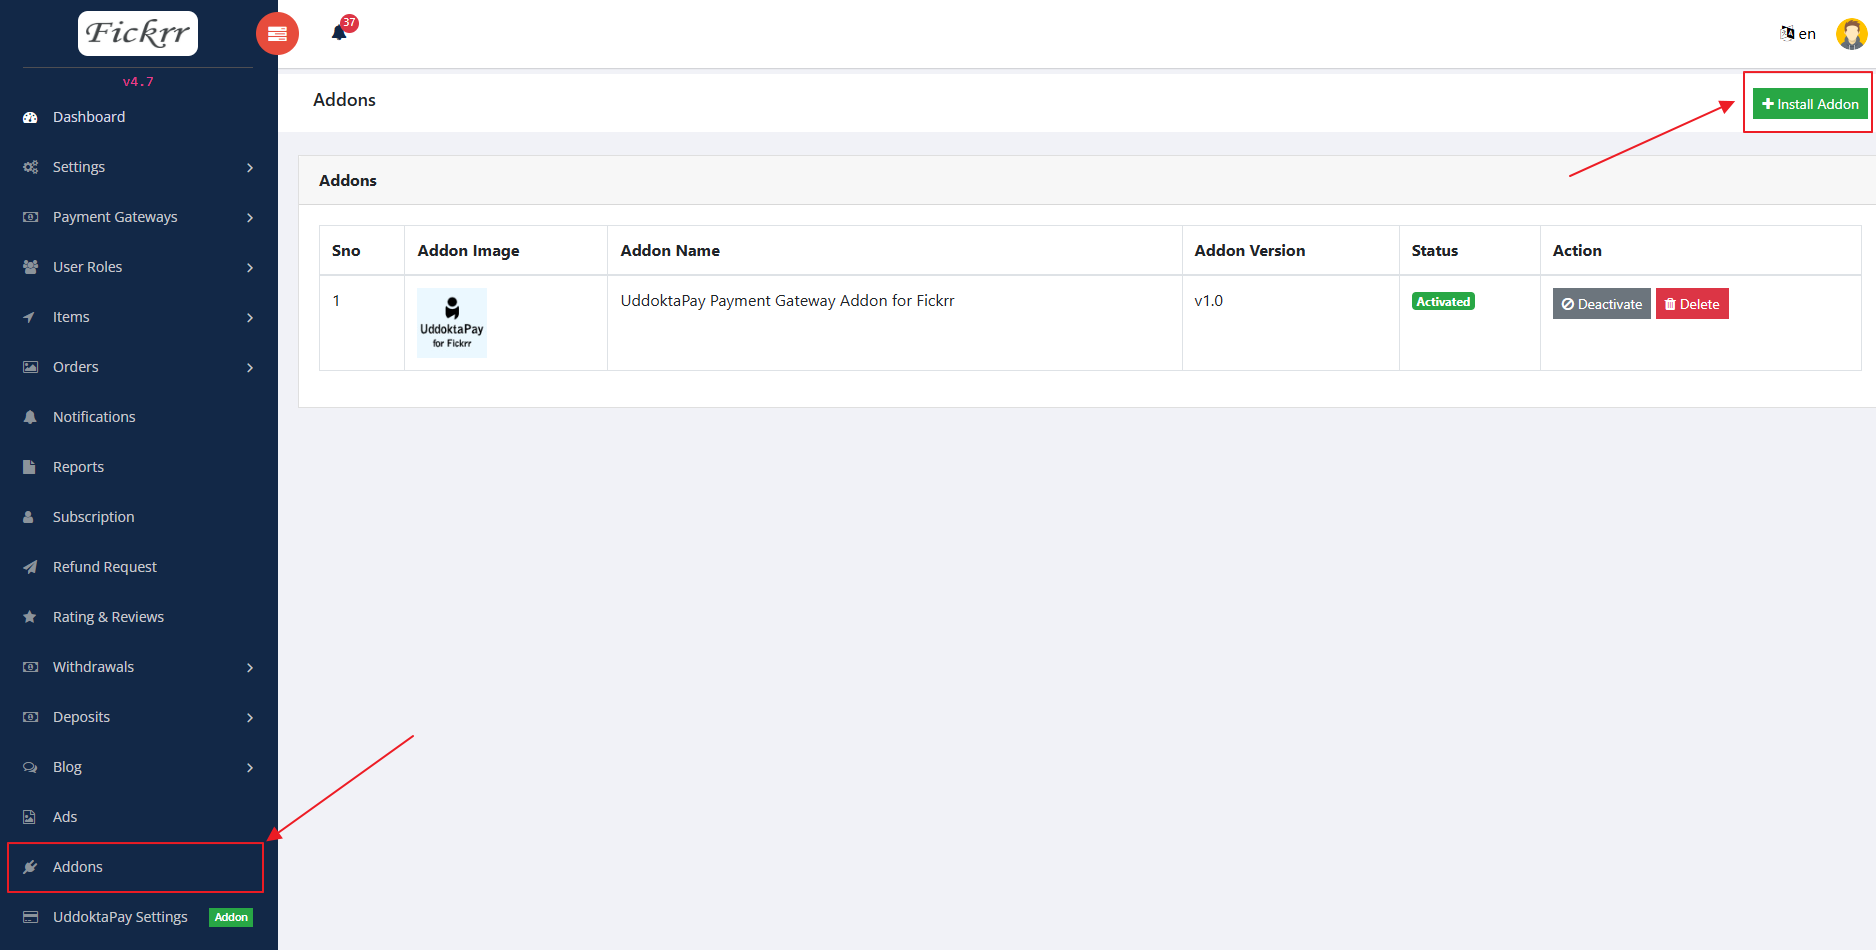Open the user profile avatar
The width and height of the screenshot is (1876, 950).
[1851, 34]
